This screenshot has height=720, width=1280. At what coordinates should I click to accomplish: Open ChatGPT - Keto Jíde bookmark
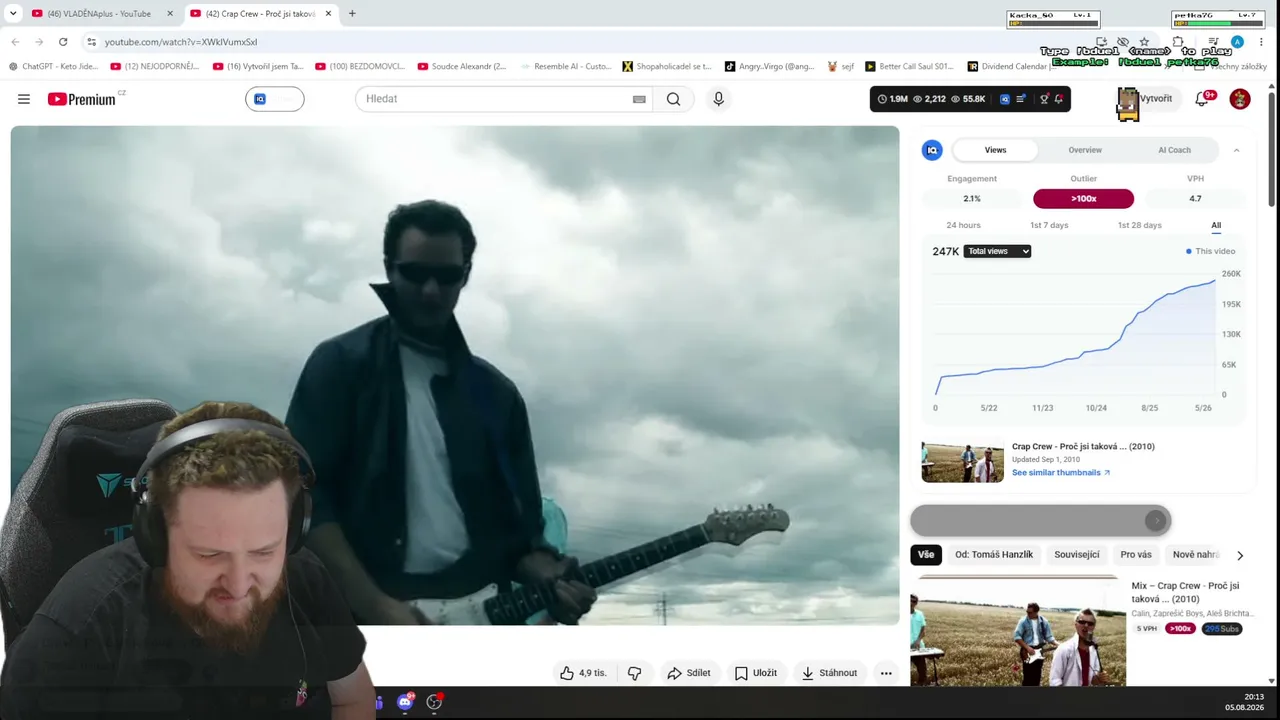pyautogui.click(x=53, y=66)
